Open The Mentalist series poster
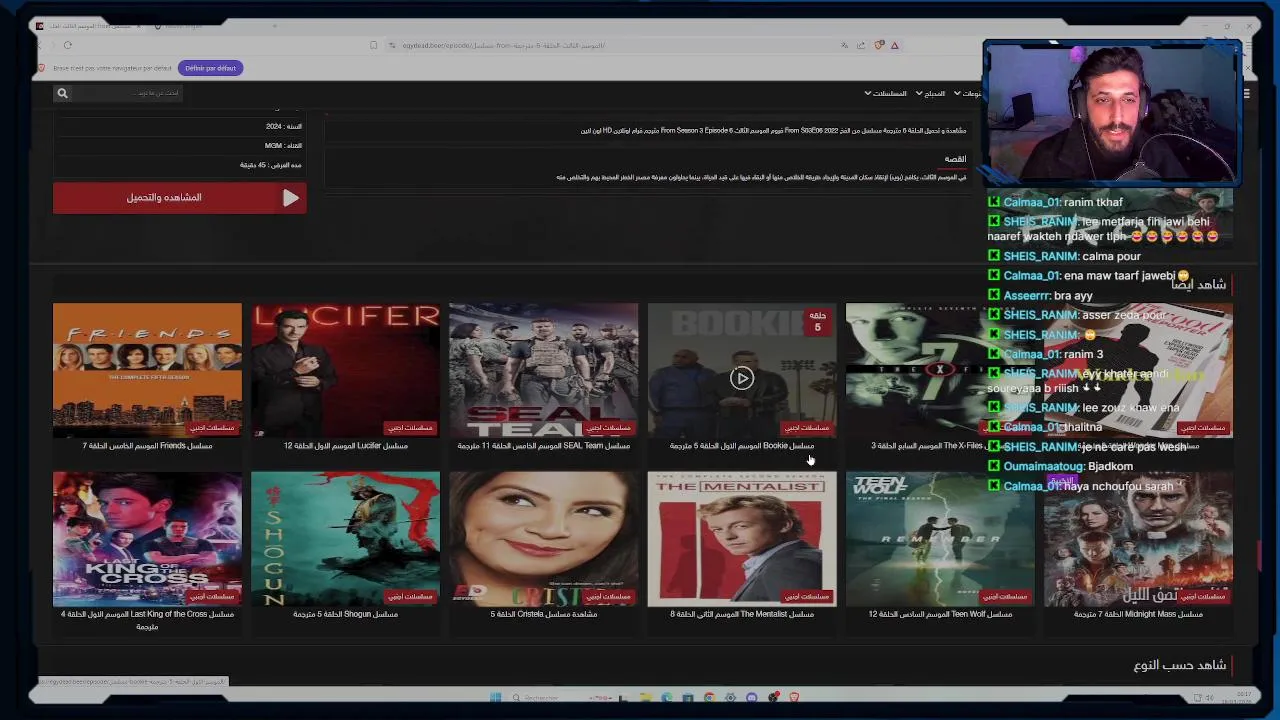Image resolution: width=1280 pixels, height=720 pixels. 742,539
